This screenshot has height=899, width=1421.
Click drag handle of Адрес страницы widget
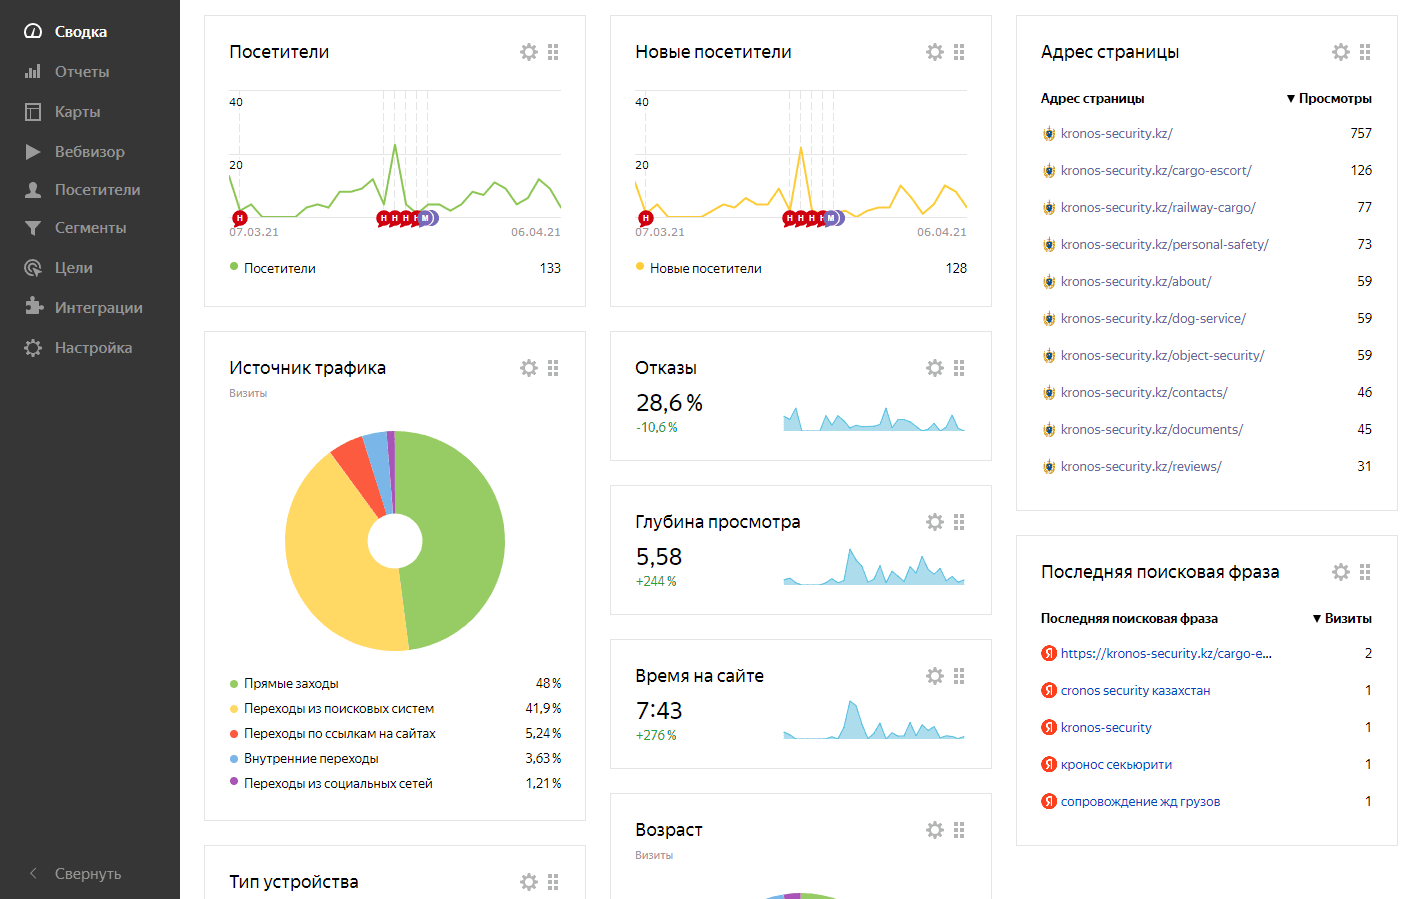(1365, 52)
